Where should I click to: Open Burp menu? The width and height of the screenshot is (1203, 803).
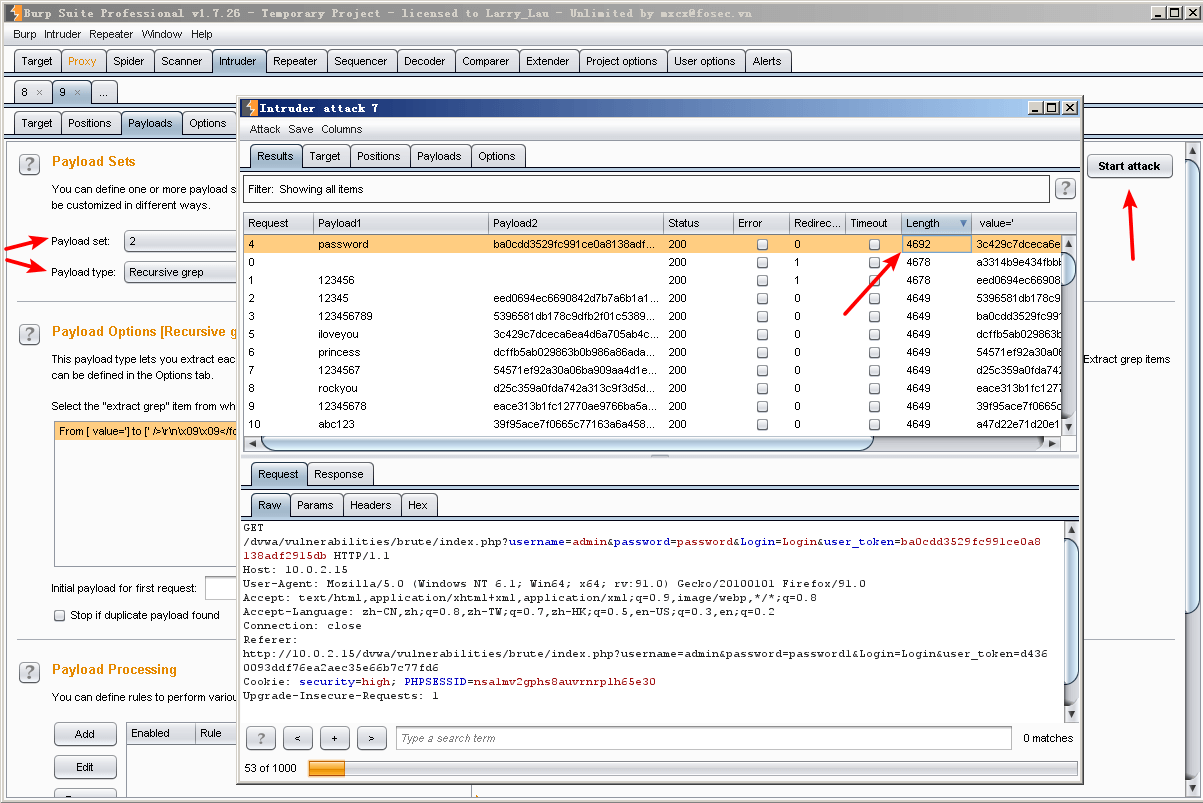click(24, 34)
